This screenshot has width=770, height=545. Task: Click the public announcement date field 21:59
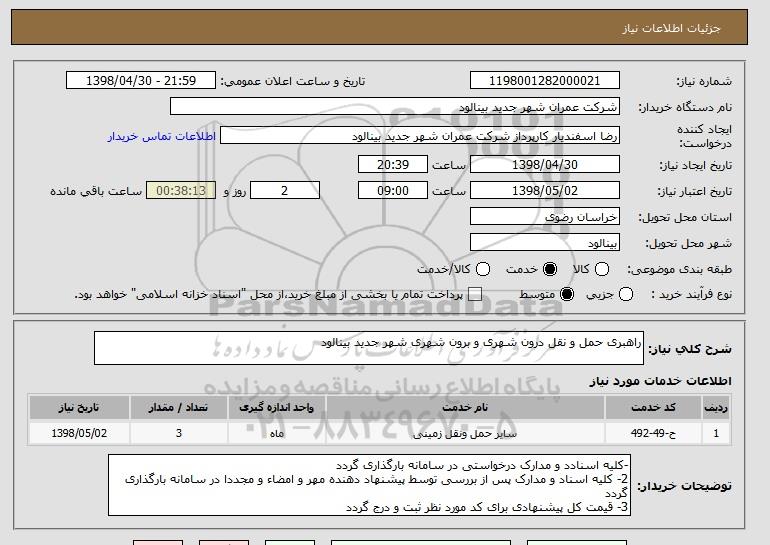(141, 81)
